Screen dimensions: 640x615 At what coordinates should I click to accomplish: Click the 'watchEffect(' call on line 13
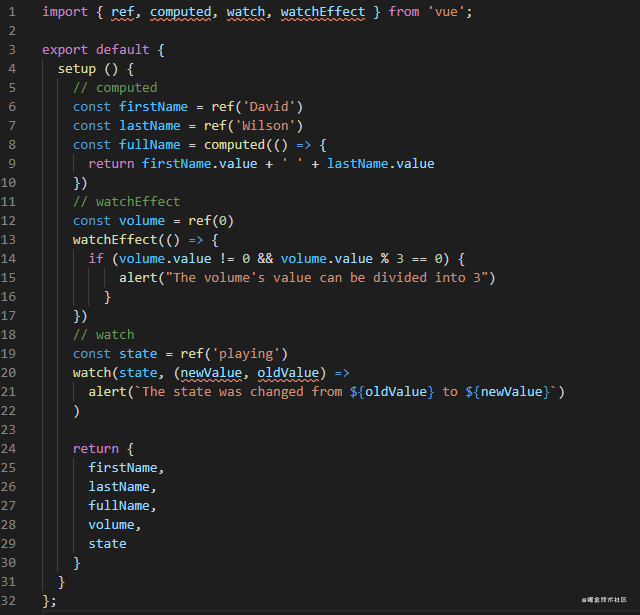pyautogui.click(x=119, y=240)
